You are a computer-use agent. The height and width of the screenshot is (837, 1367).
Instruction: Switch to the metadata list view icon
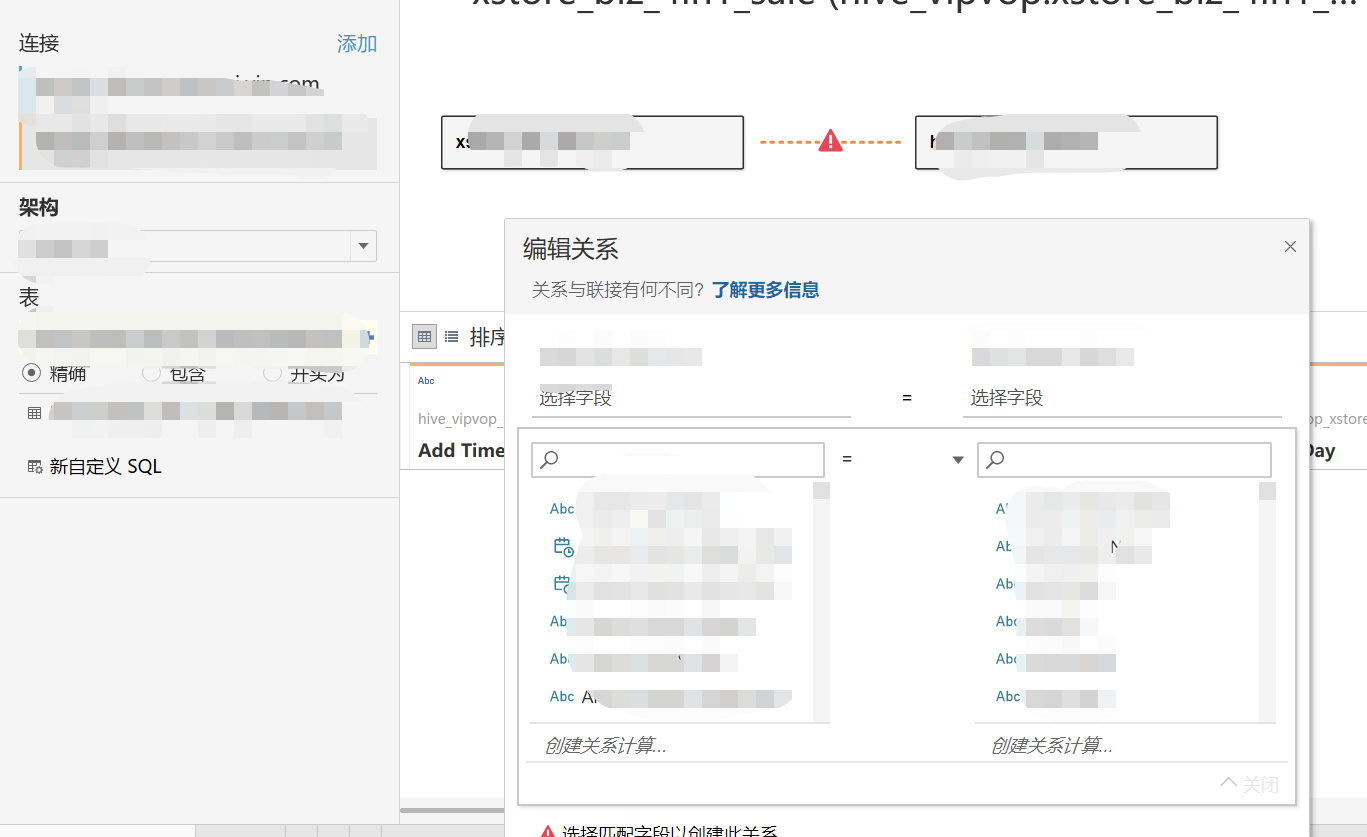451,337
